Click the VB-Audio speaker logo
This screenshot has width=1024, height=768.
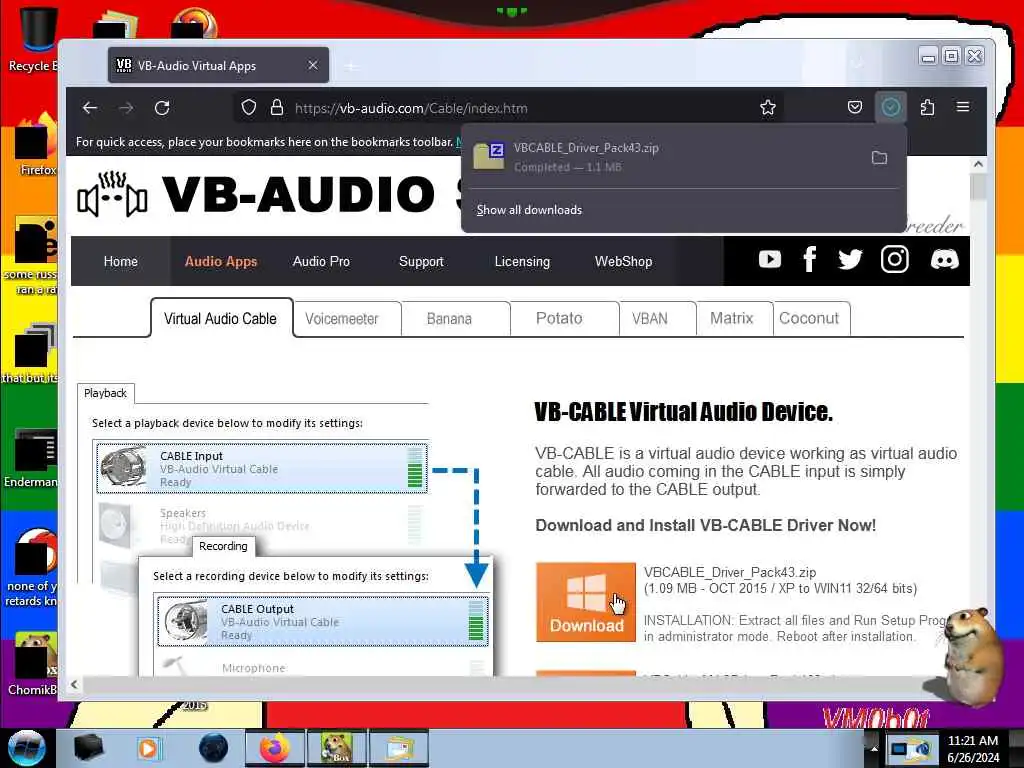112,194
